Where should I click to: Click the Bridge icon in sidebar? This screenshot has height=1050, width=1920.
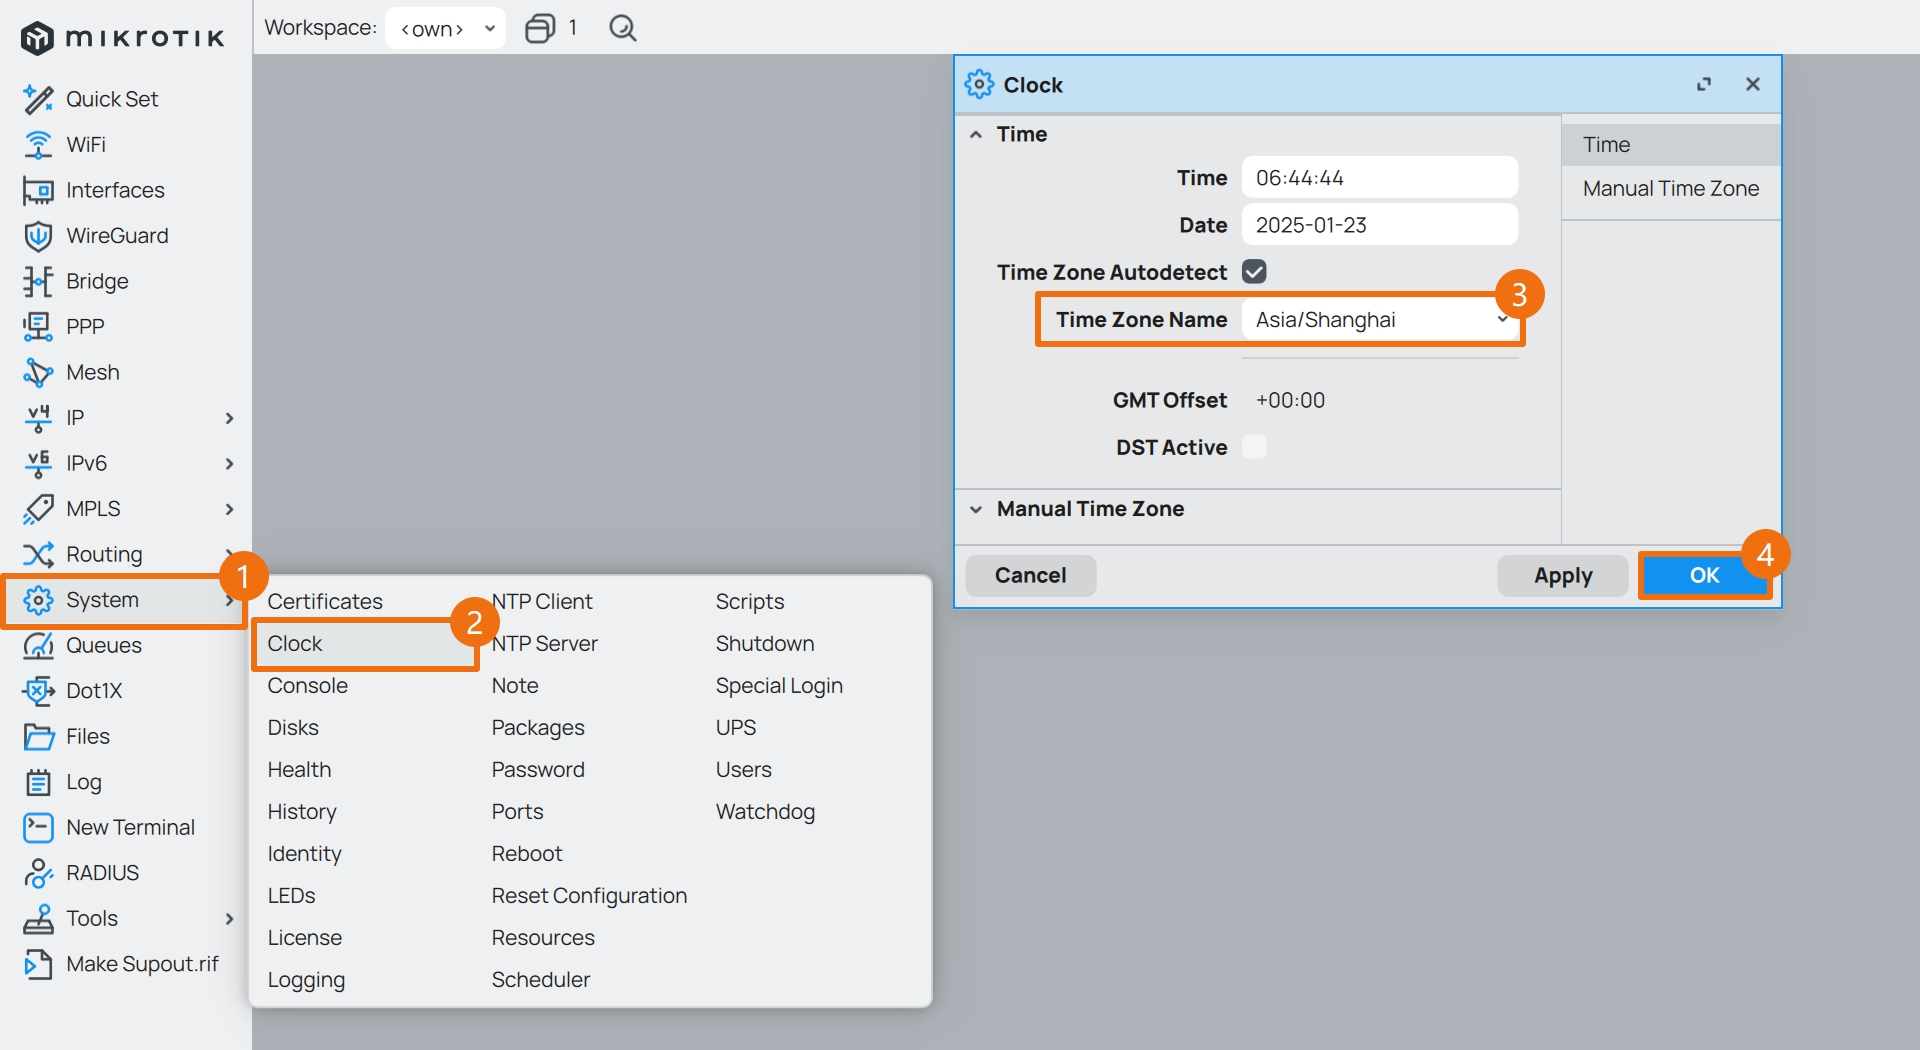[38, 281]
